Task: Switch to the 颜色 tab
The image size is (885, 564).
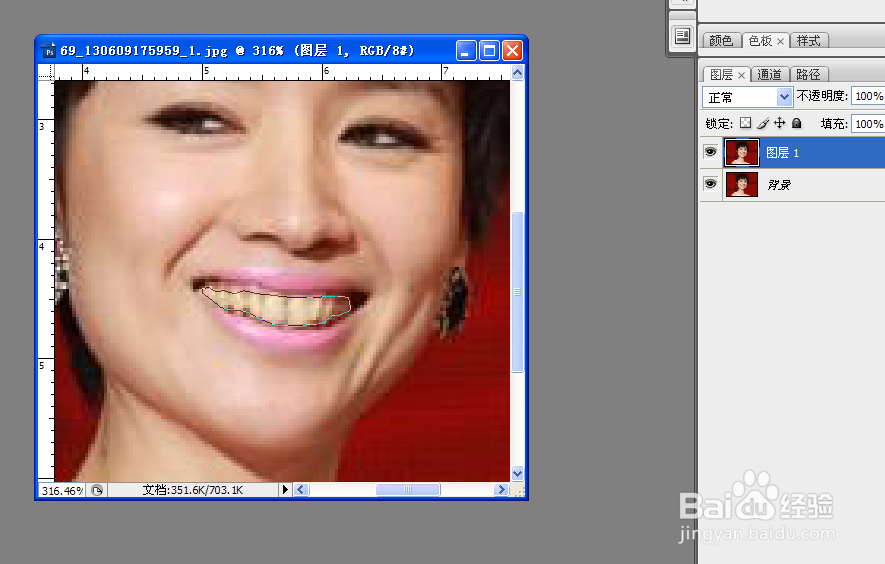Action: click(x=721, y=41)
